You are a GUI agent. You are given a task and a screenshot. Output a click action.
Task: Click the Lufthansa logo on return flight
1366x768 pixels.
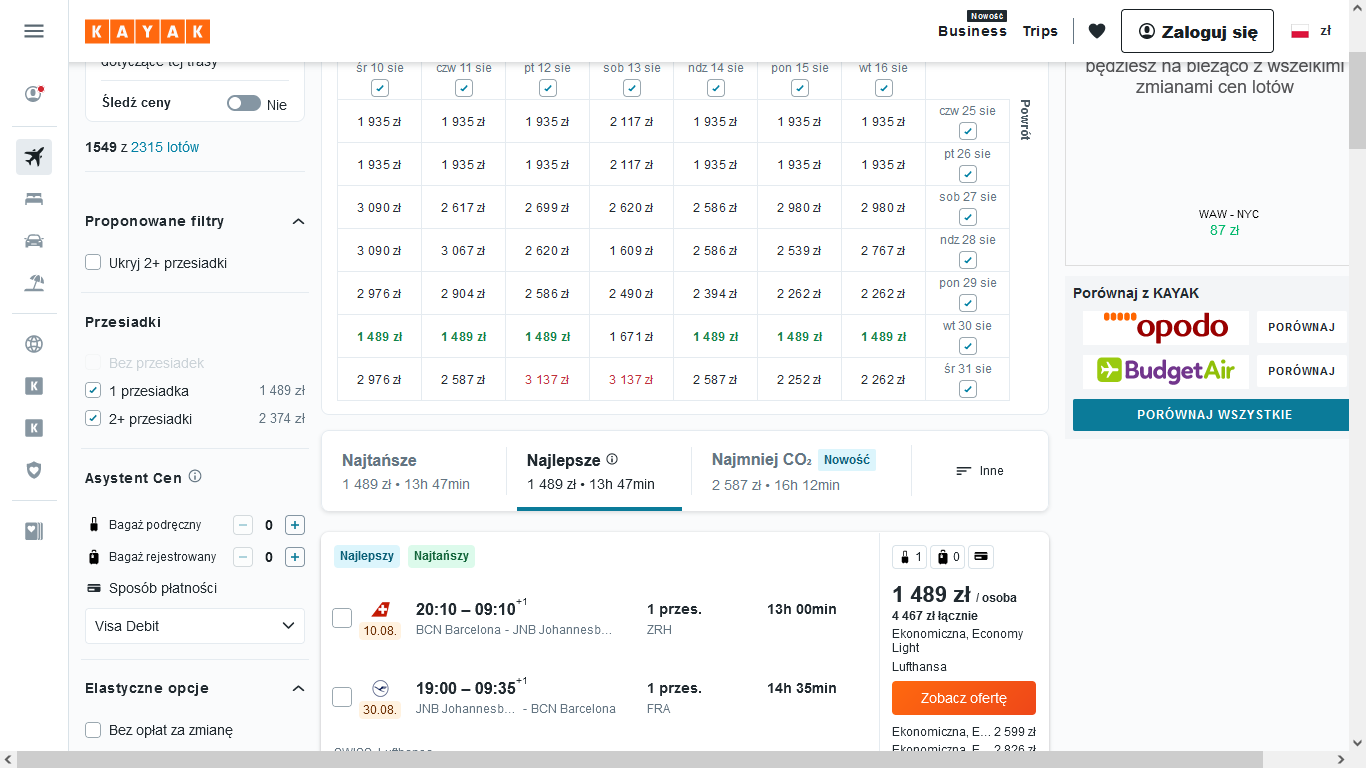pos(380,688)
